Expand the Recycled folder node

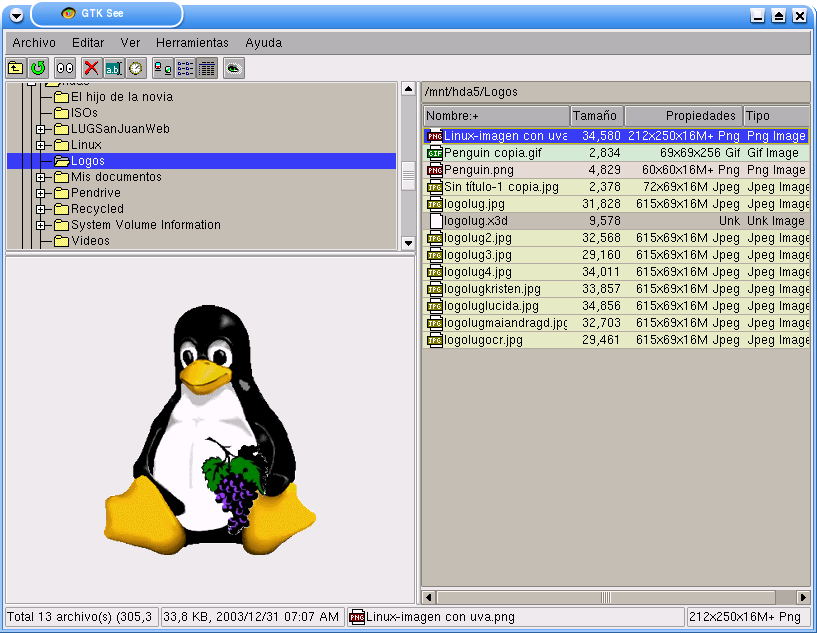[41, 209]
